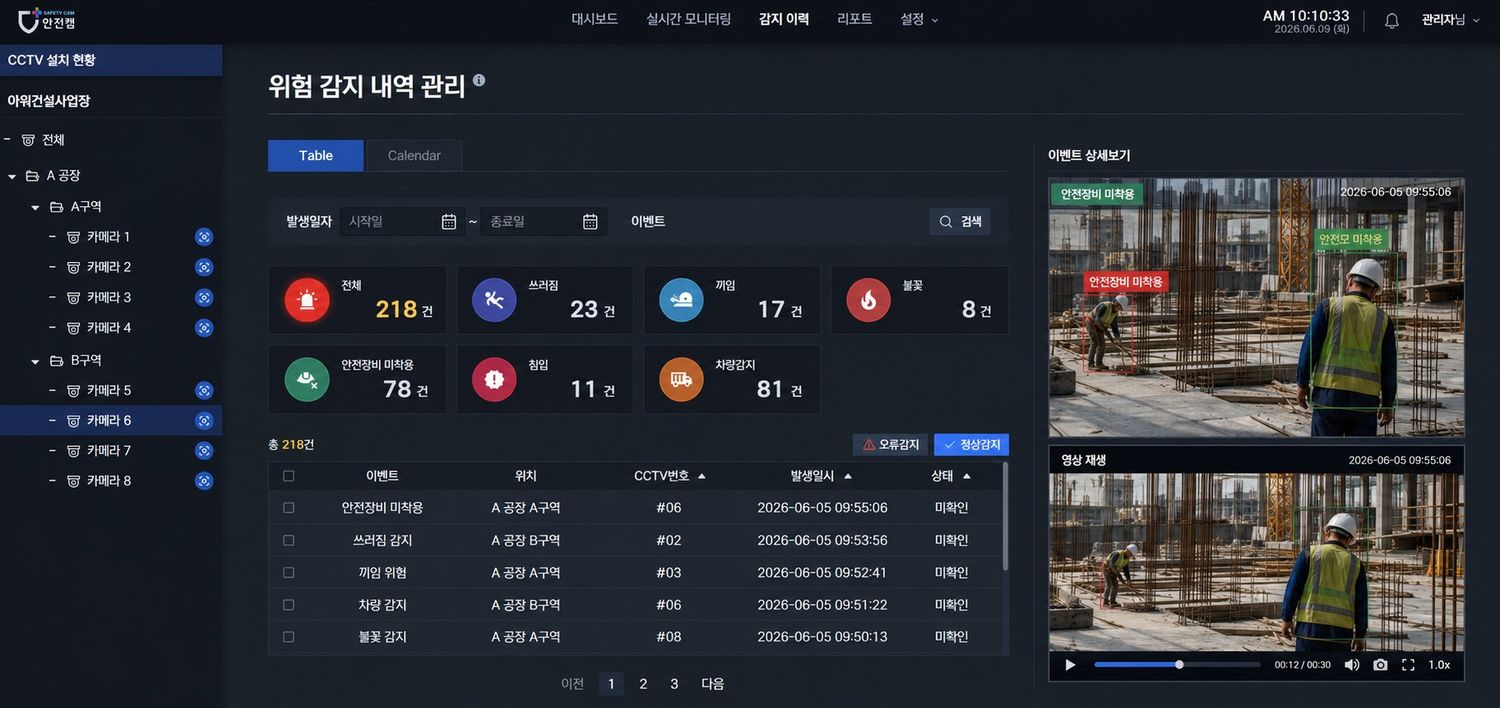
Task: Mark selection as 정상감지
Action: [972, 445]
